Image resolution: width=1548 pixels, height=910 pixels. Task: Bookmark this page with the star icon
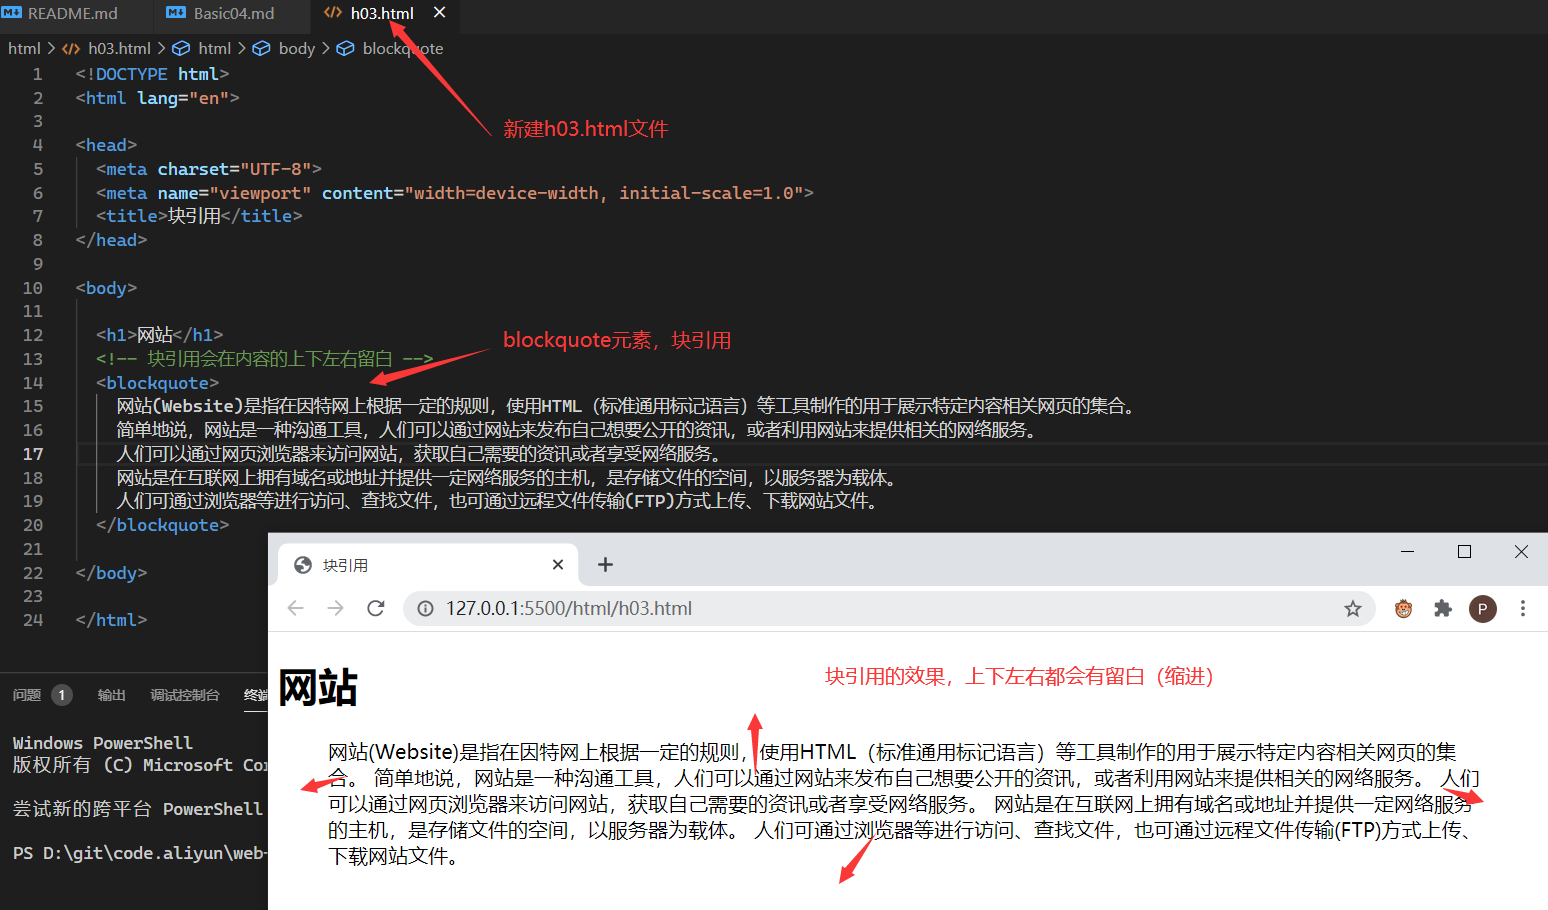point(1352,608)
